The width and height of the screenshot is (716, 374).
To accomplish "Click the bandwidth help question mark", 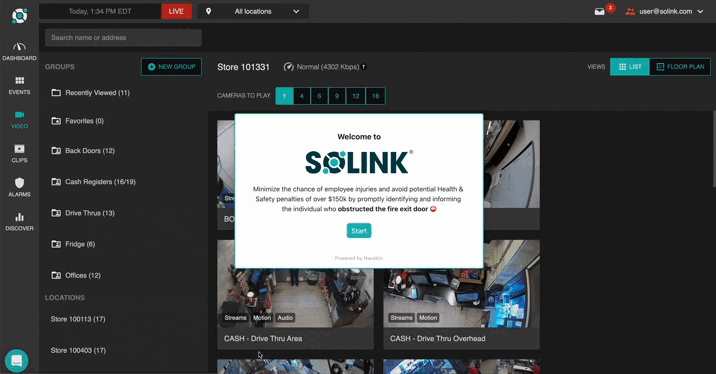I will coord(363,67).
